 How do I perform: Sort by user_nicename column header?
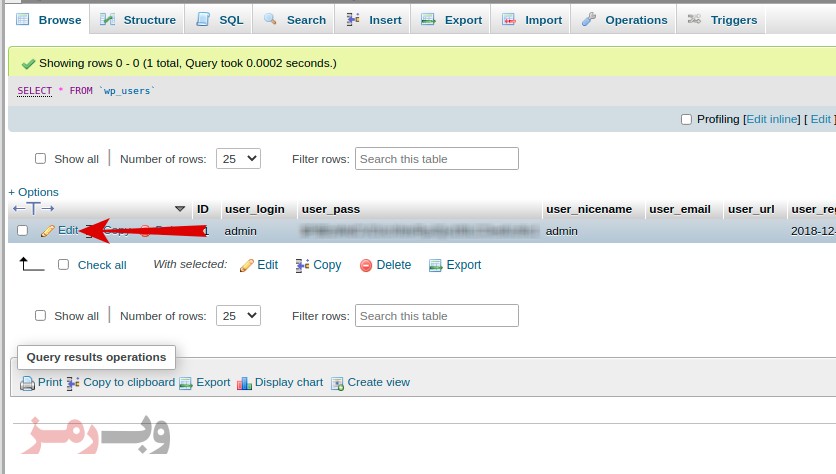click(589, 209)
